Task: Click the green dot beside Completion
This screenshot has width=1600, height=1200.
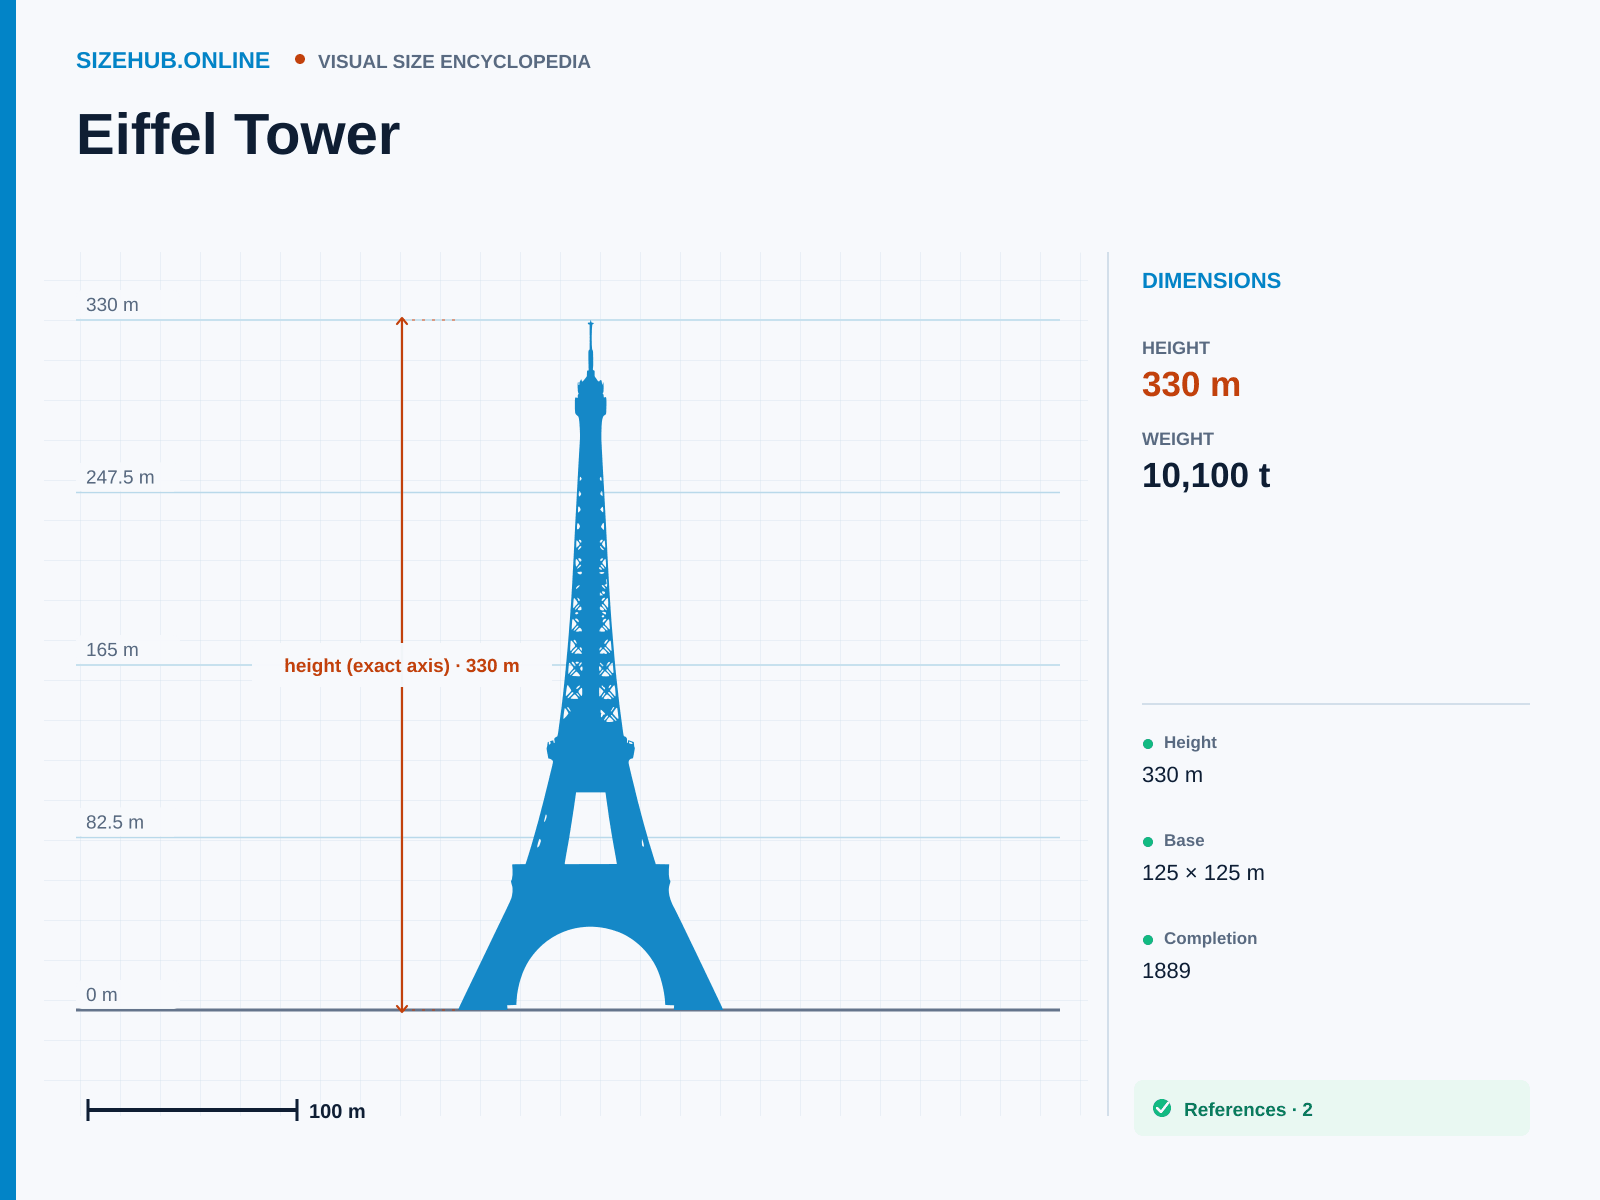Action: (1148, 940)
